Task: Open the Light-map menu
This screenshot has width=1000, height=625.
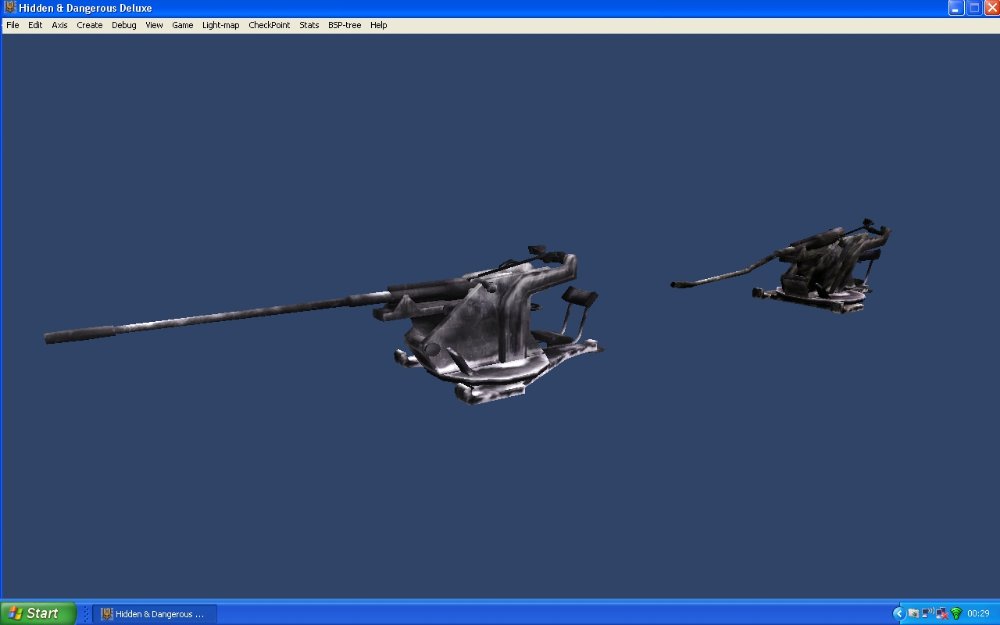Action: [221, 25]
